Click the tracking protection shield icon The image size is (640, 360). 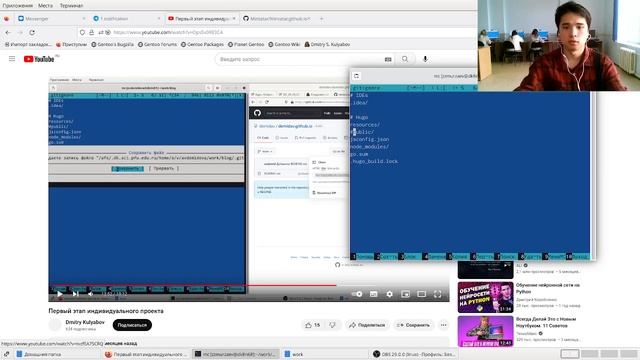coord(82,32)
